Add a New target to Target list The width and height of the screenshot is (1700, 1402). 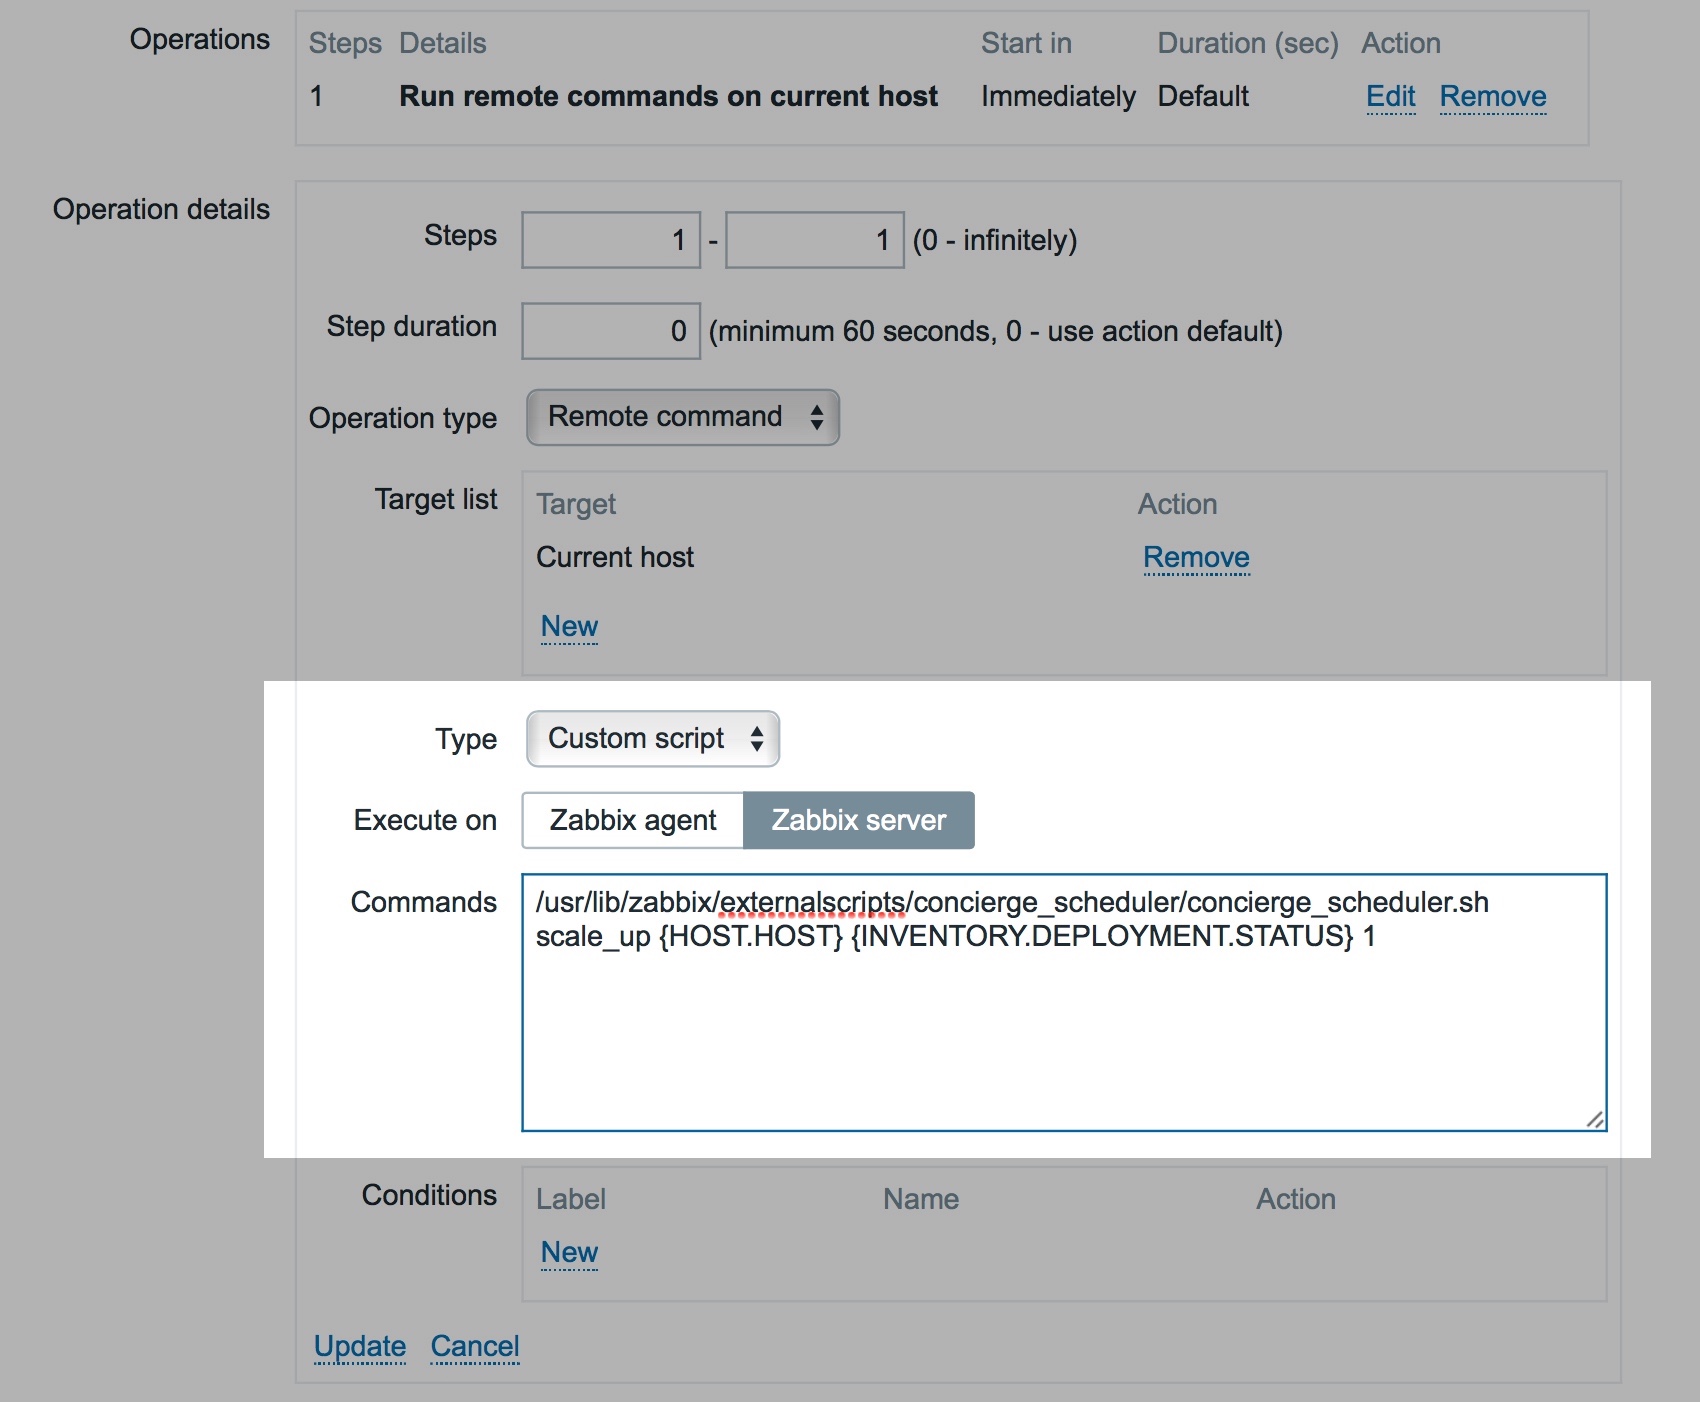click(x=569, y=626)
